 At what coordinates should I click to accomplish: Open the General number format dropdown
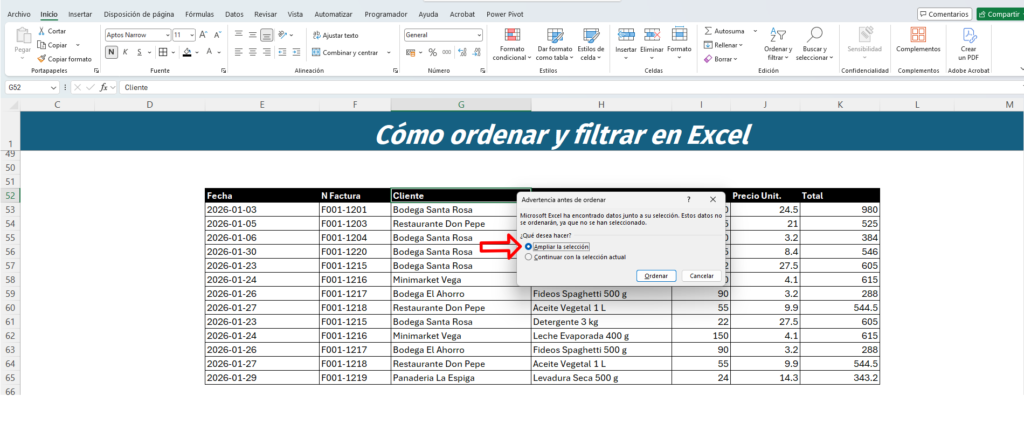[479, 35]
